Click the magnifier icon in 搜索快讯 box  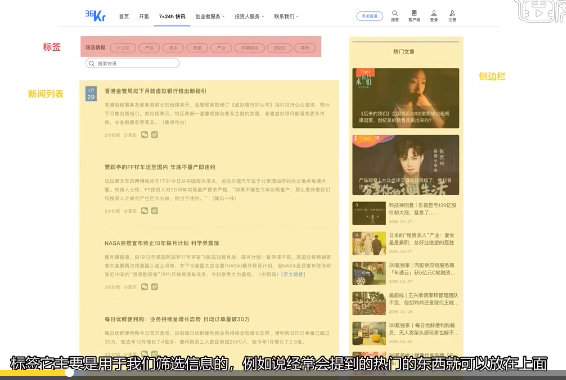[x=92, y=64]
